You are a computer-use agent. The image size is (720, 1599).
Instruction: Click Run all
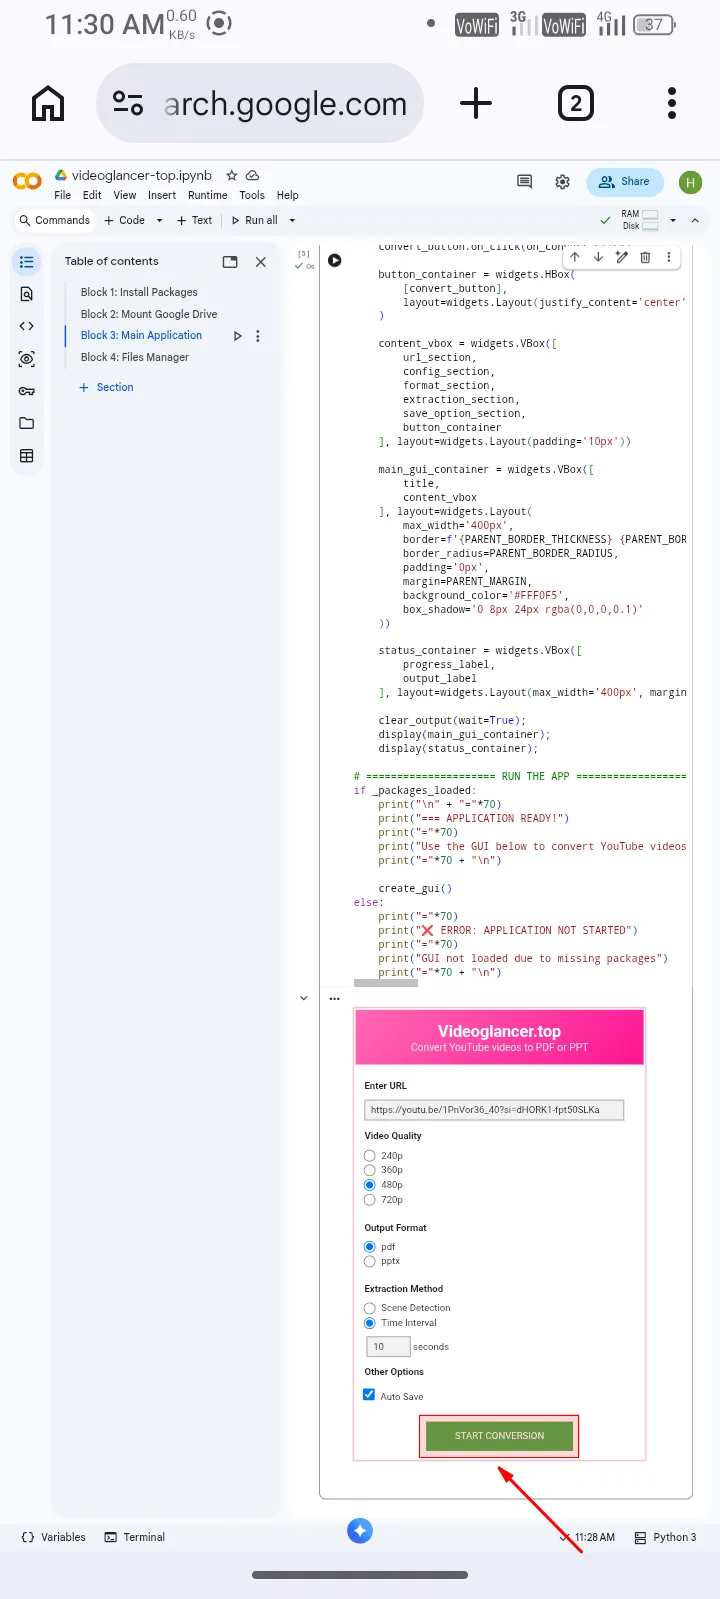coord(254,220)
